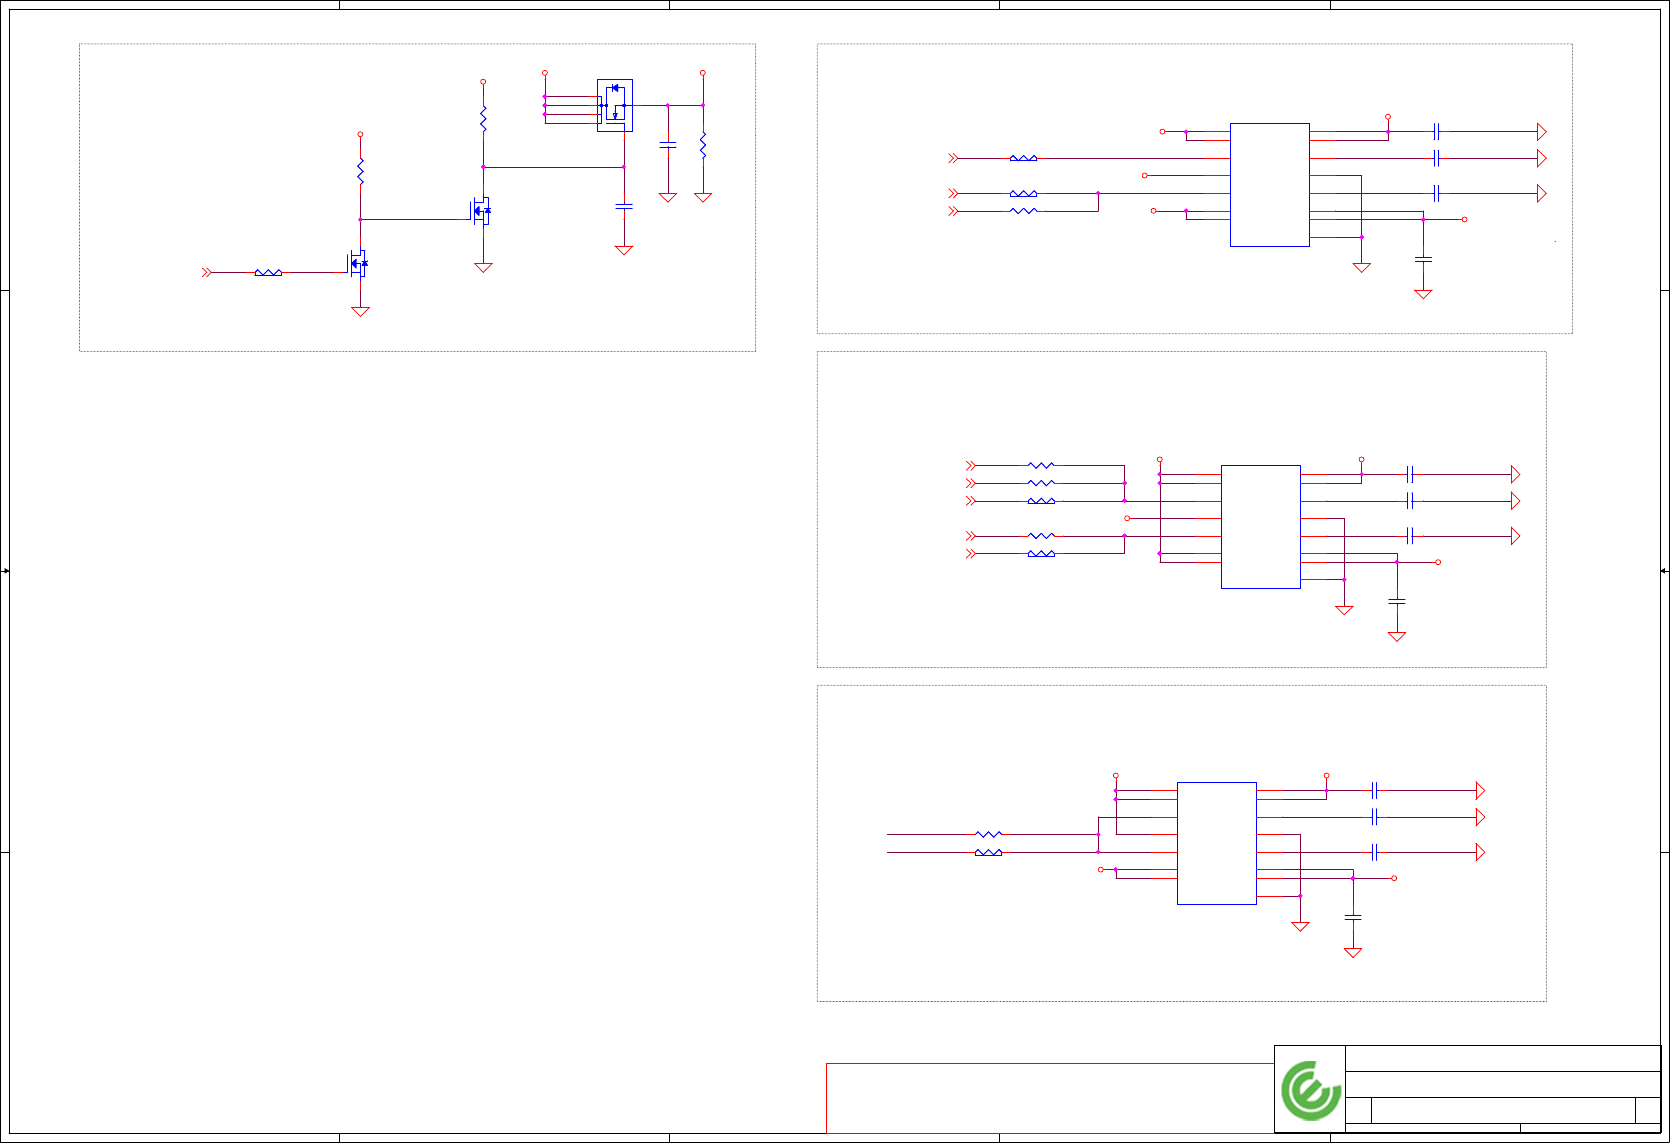Click the ground symbol under the input-driven MOSFET

pos(360,311)
